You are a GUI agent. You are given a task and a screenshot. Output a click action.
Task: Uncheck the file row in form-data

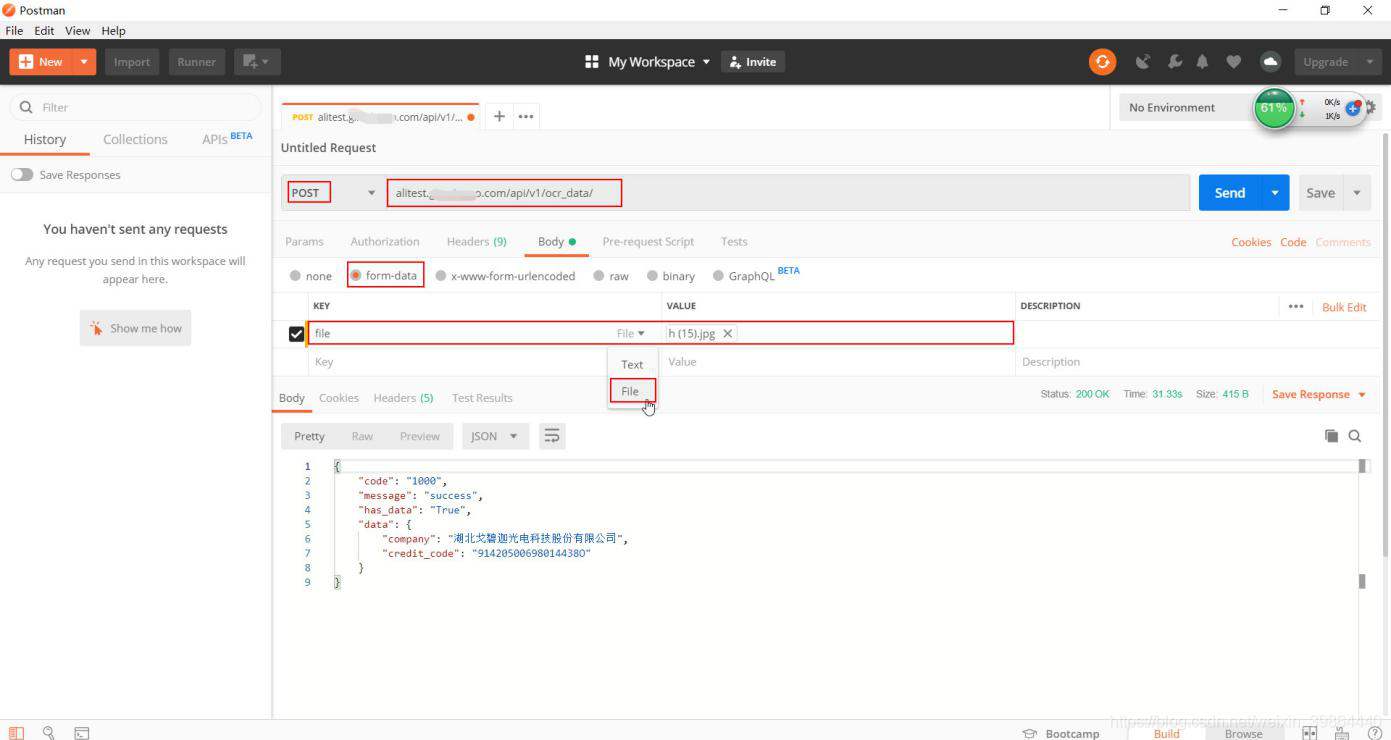pos(296,333)
